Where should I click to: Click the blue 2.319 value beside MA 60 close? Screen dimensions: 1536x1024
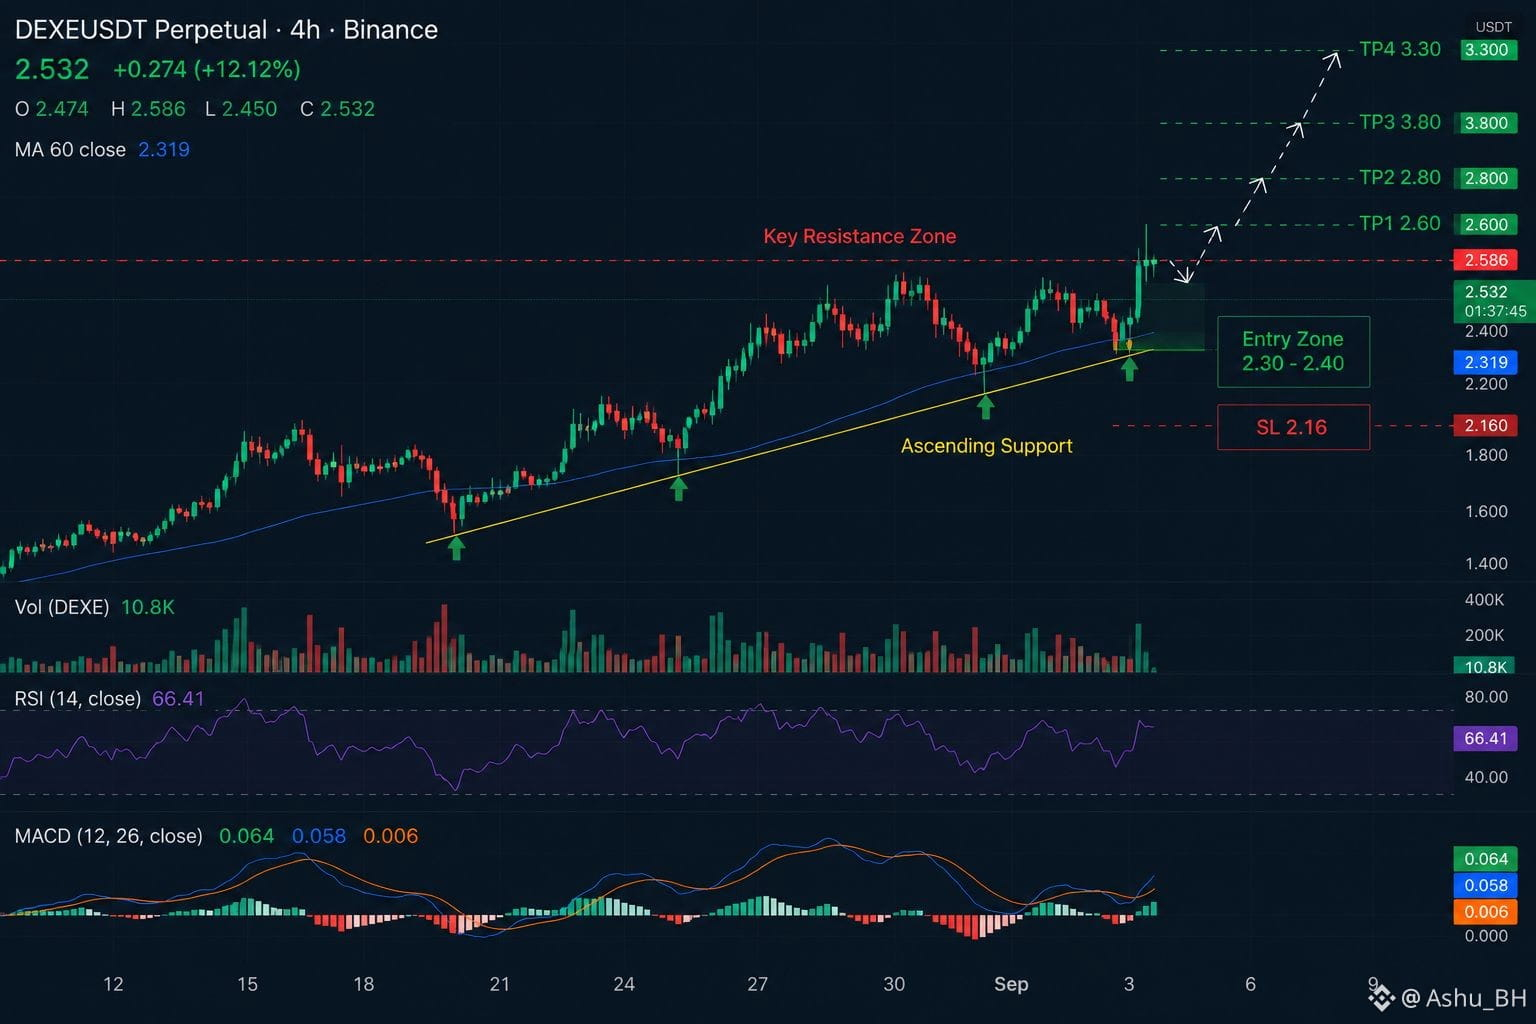[164, 150]
